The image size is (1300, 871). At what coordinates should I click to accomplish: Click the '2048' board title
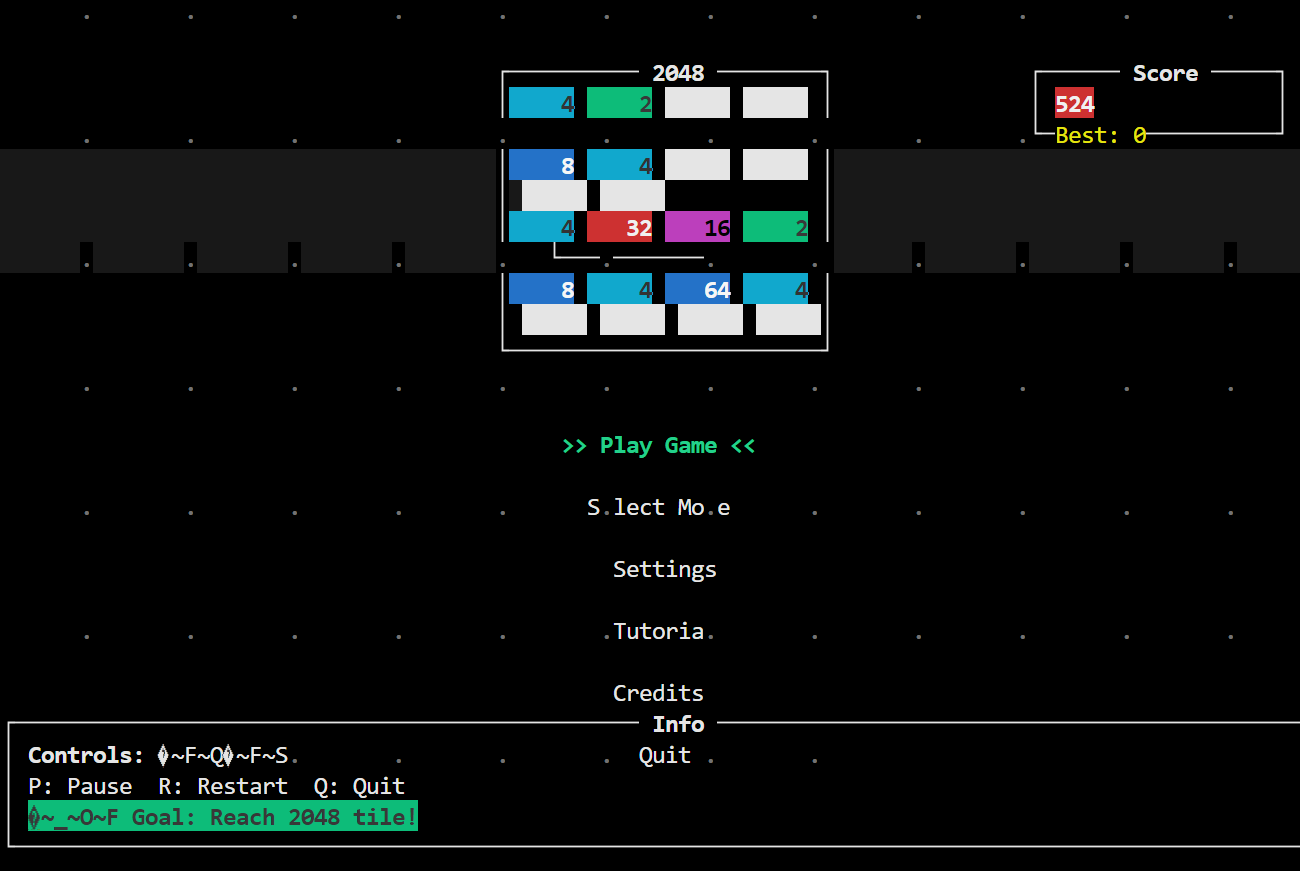(x=678, y=73)
